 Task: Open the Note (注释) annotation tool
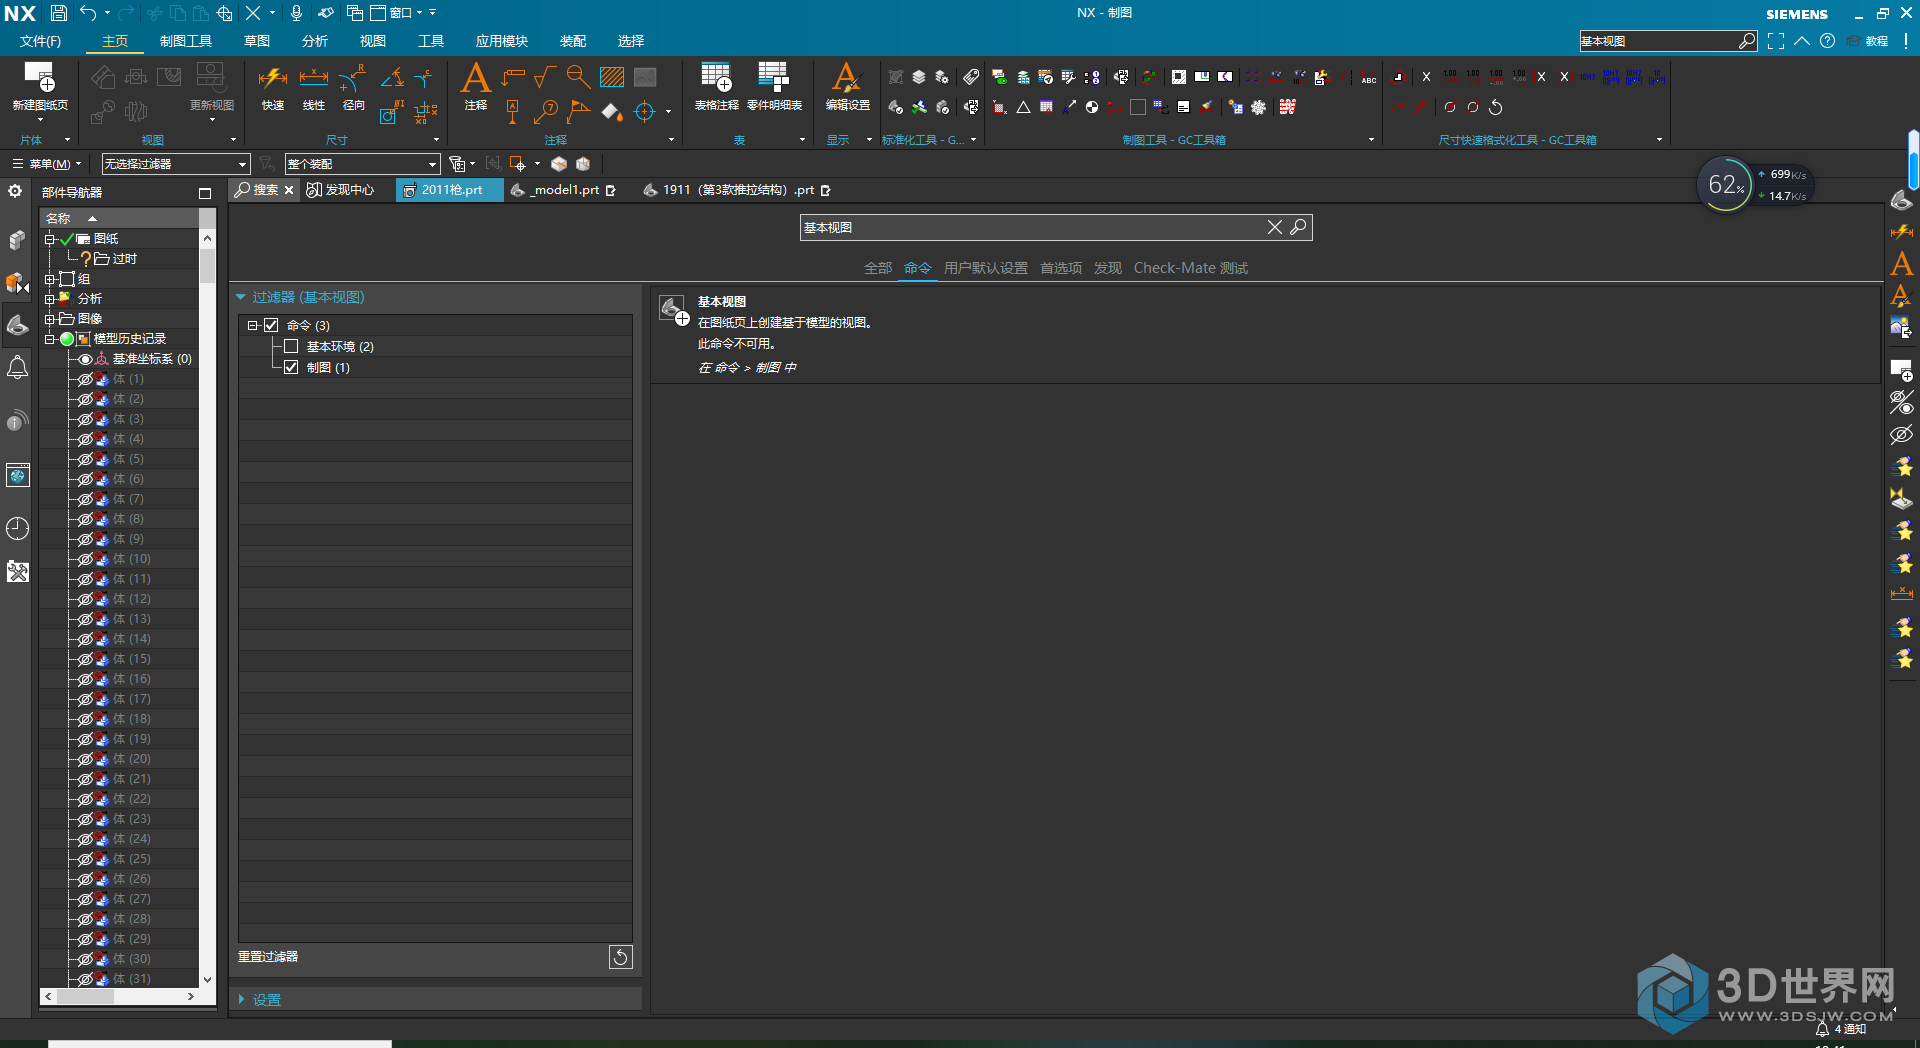click(476, 88)
